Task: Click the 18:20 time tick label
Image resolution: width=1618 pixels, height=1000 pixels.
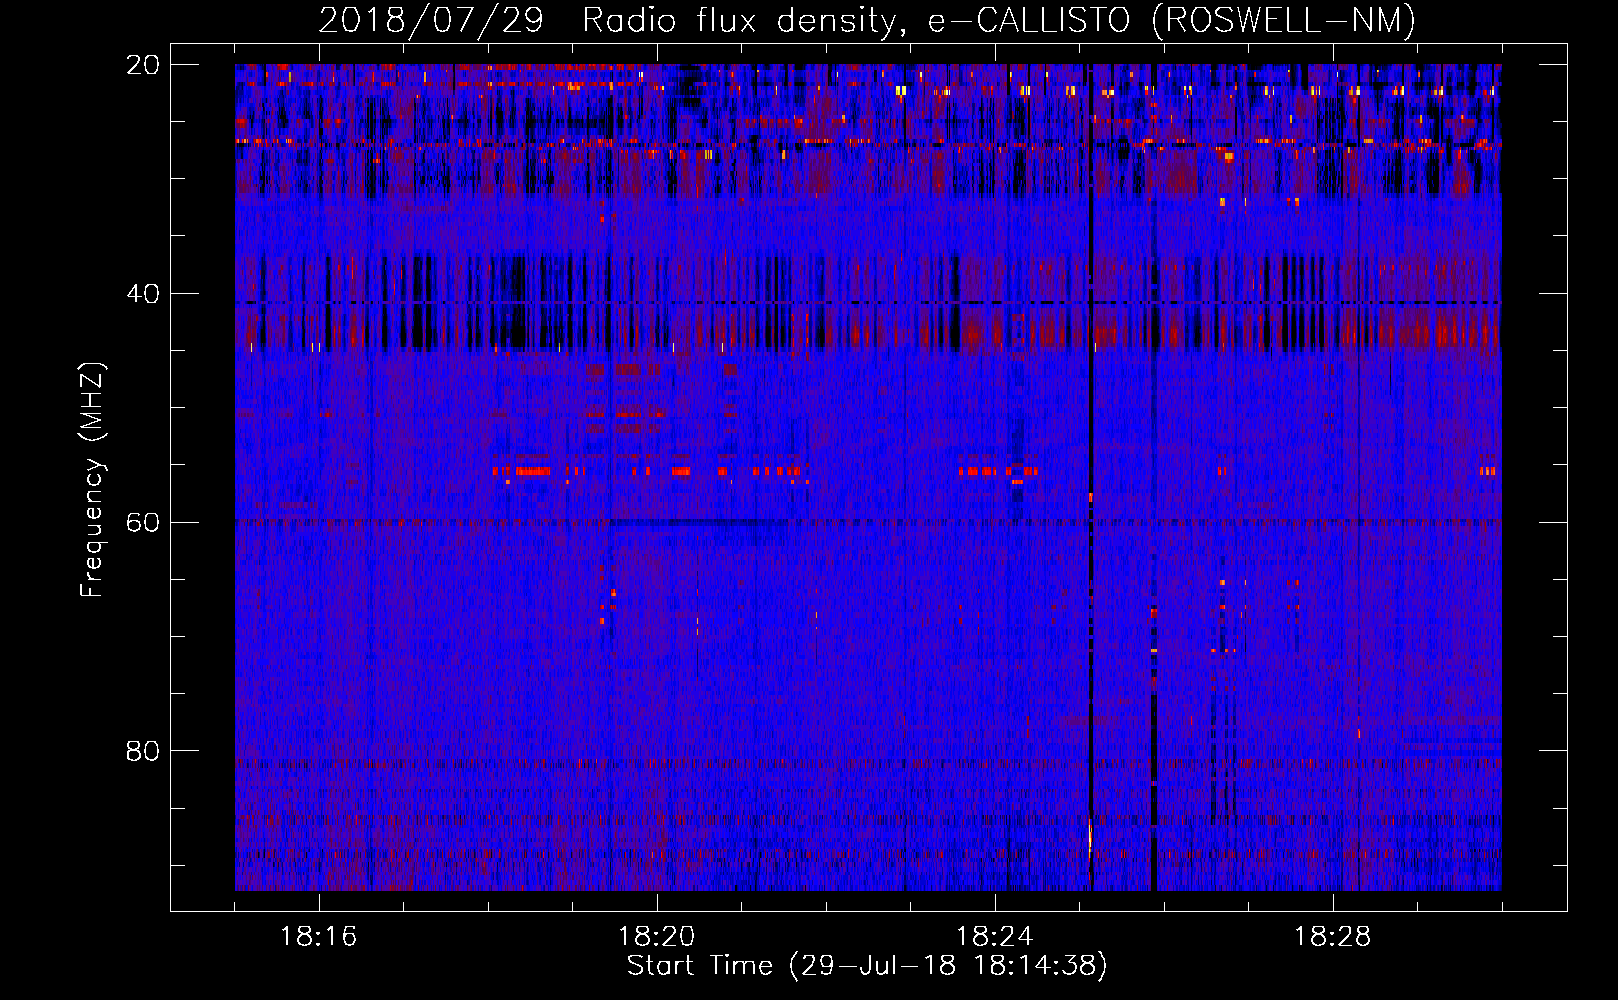Action: click(x=656, y=937)
